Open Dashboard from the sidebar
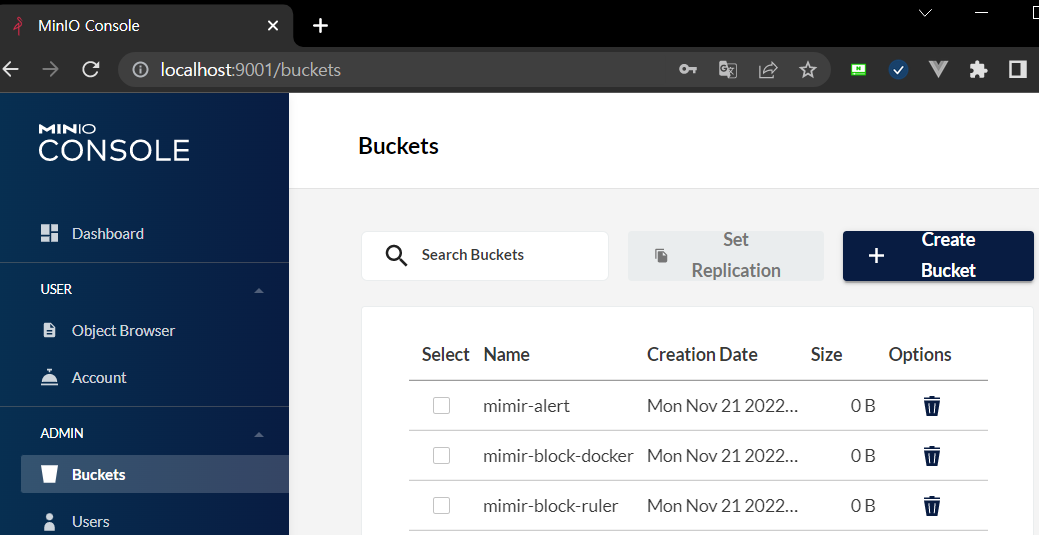 click(x=107, y=233)
